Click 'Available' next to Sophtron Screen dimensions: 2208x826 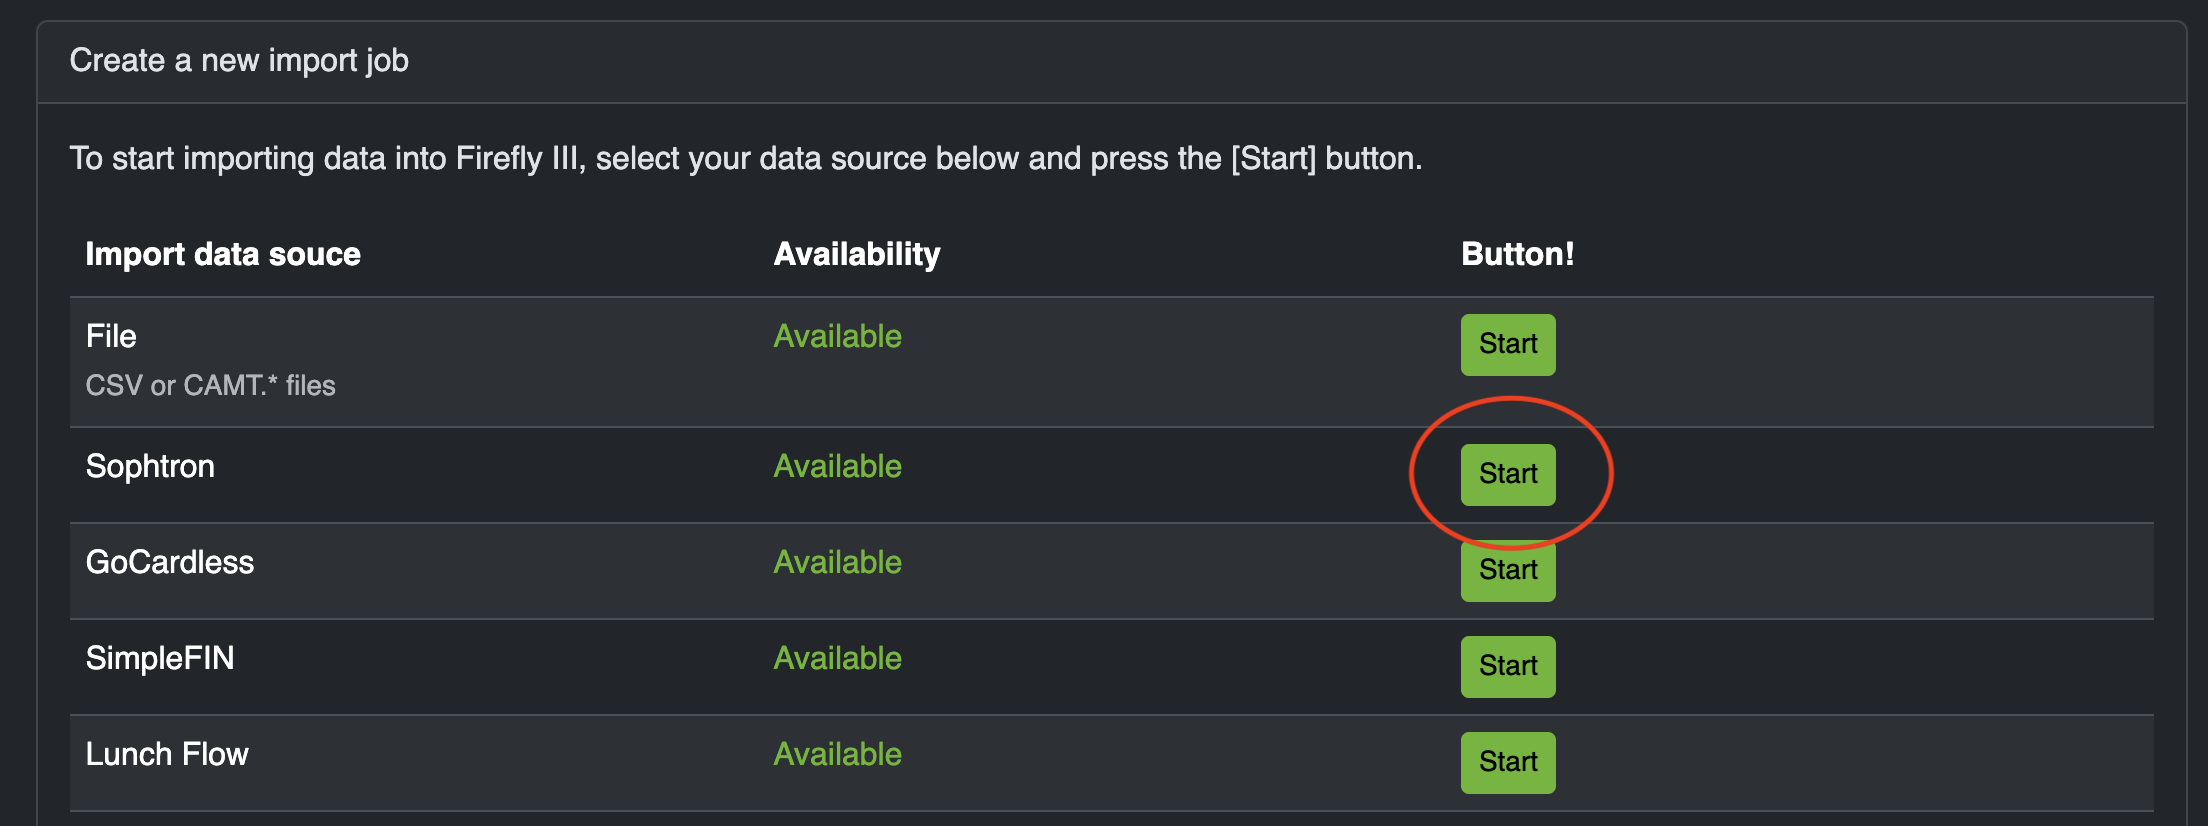(837, 465)
